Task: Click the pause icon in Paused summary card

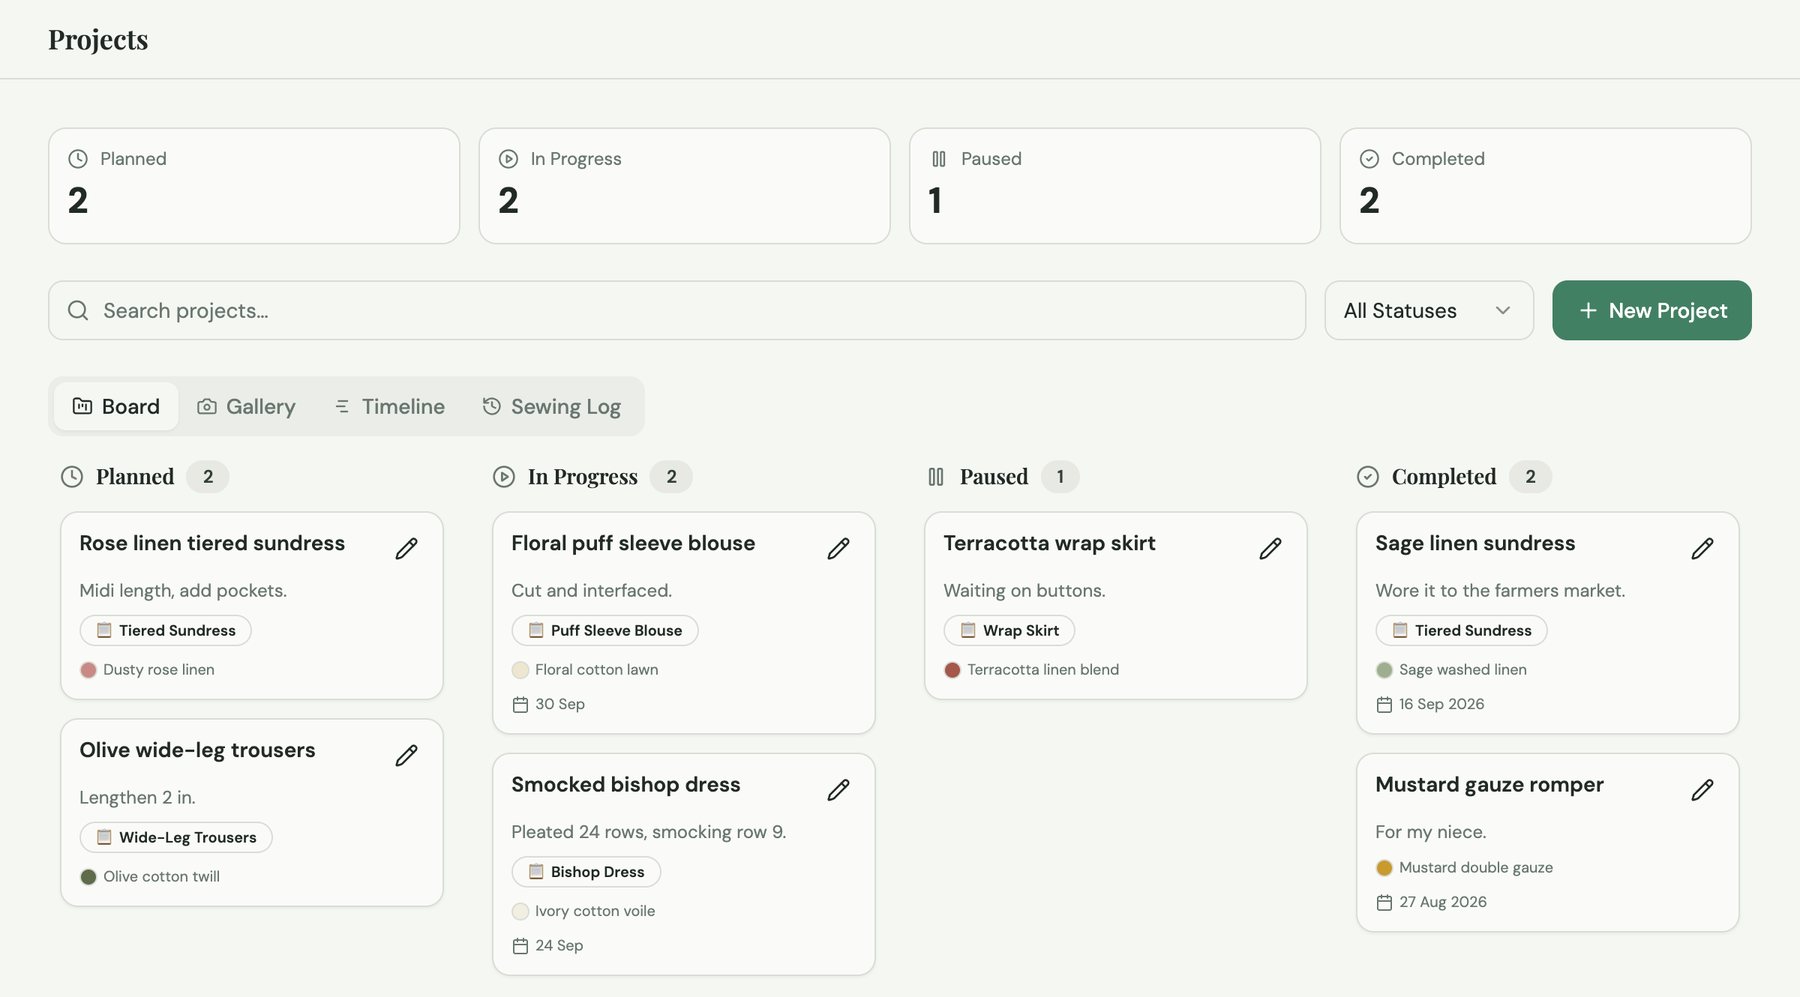Action: point(938,159)
